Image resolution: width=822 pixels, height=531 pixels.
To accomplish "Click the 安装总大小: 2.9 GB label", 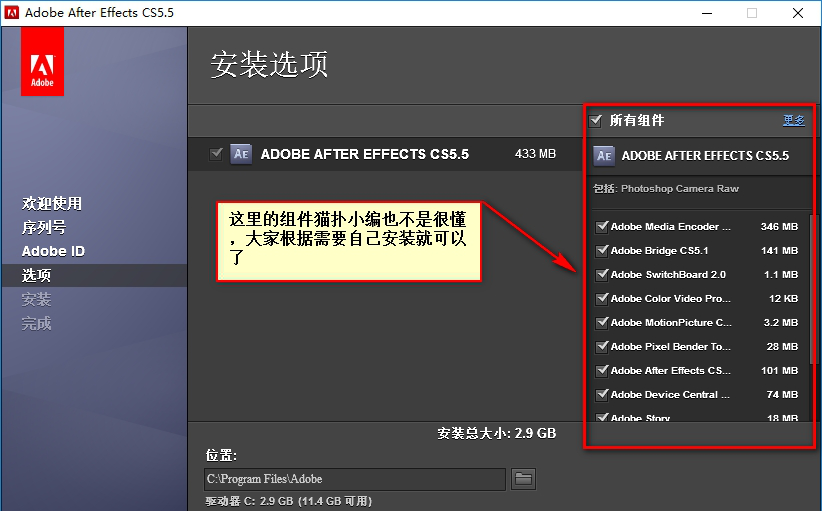I will pyautogui.click(x=496, y=434).
